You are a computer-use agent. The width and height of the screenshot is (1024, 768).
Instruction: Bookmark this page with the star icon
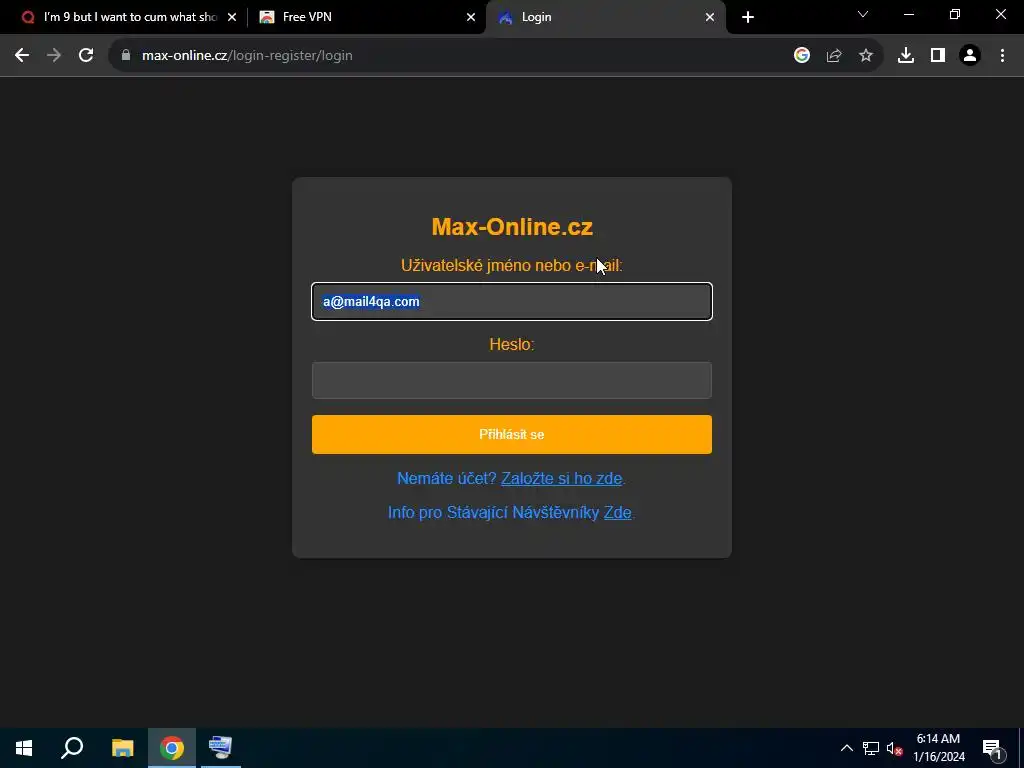pos(866,56)
